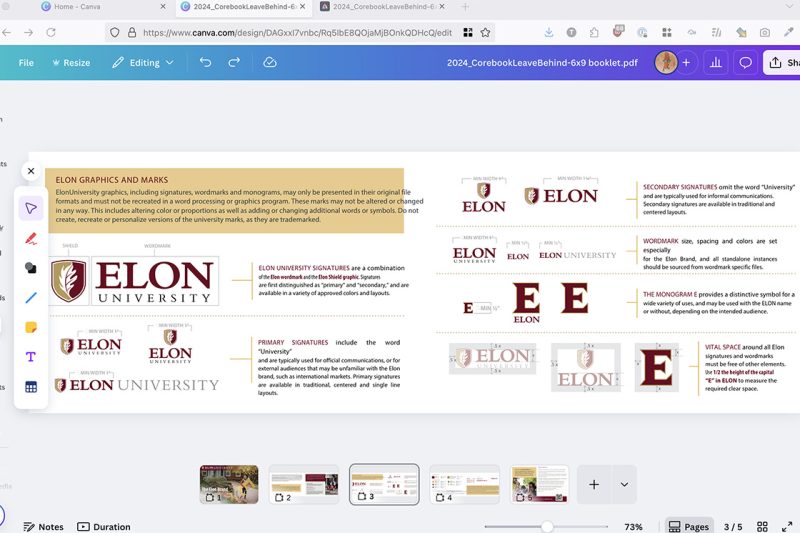Reload the current page
800x533 pixels.
click(51, 32)
